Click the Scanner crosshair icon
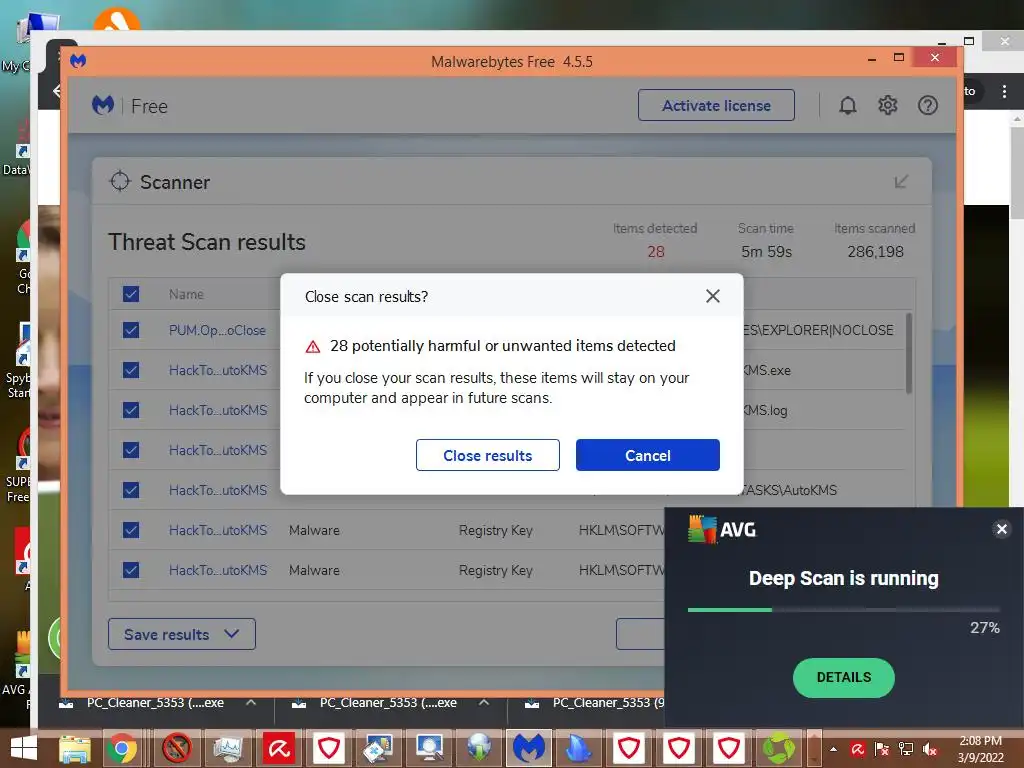 click(120, 181)
